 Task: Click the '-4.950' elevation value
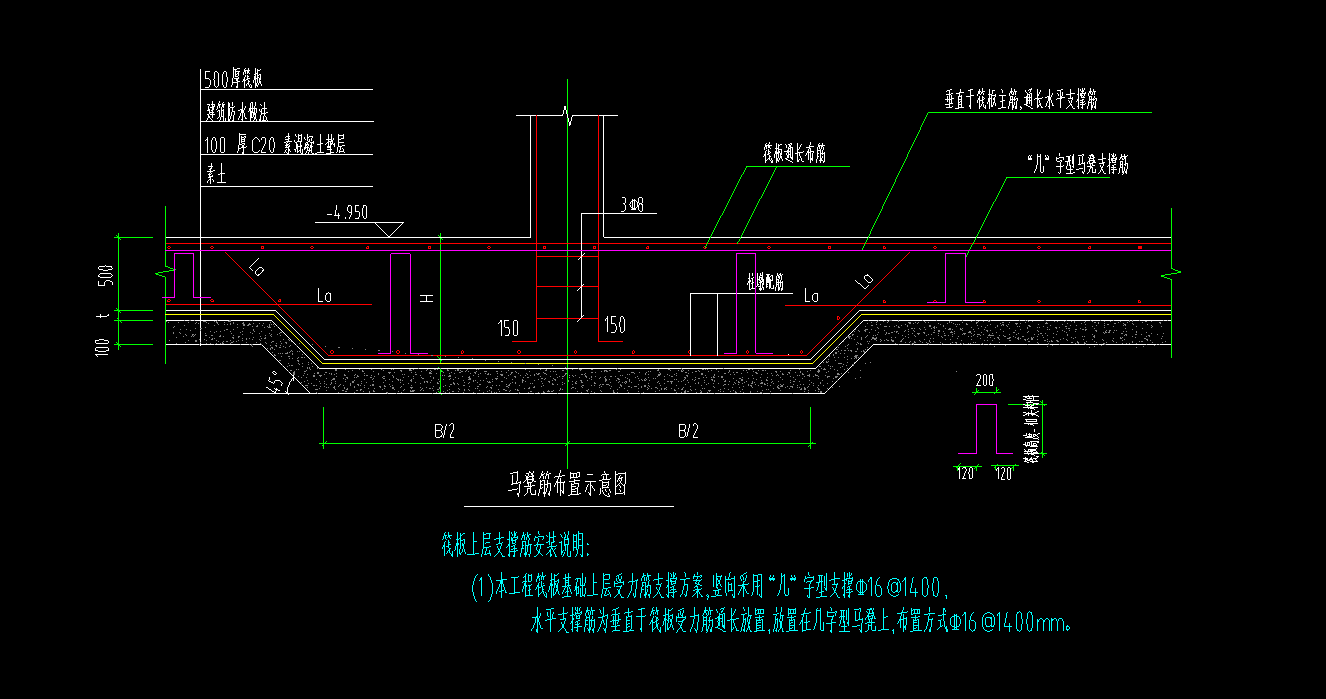point(348,212)
